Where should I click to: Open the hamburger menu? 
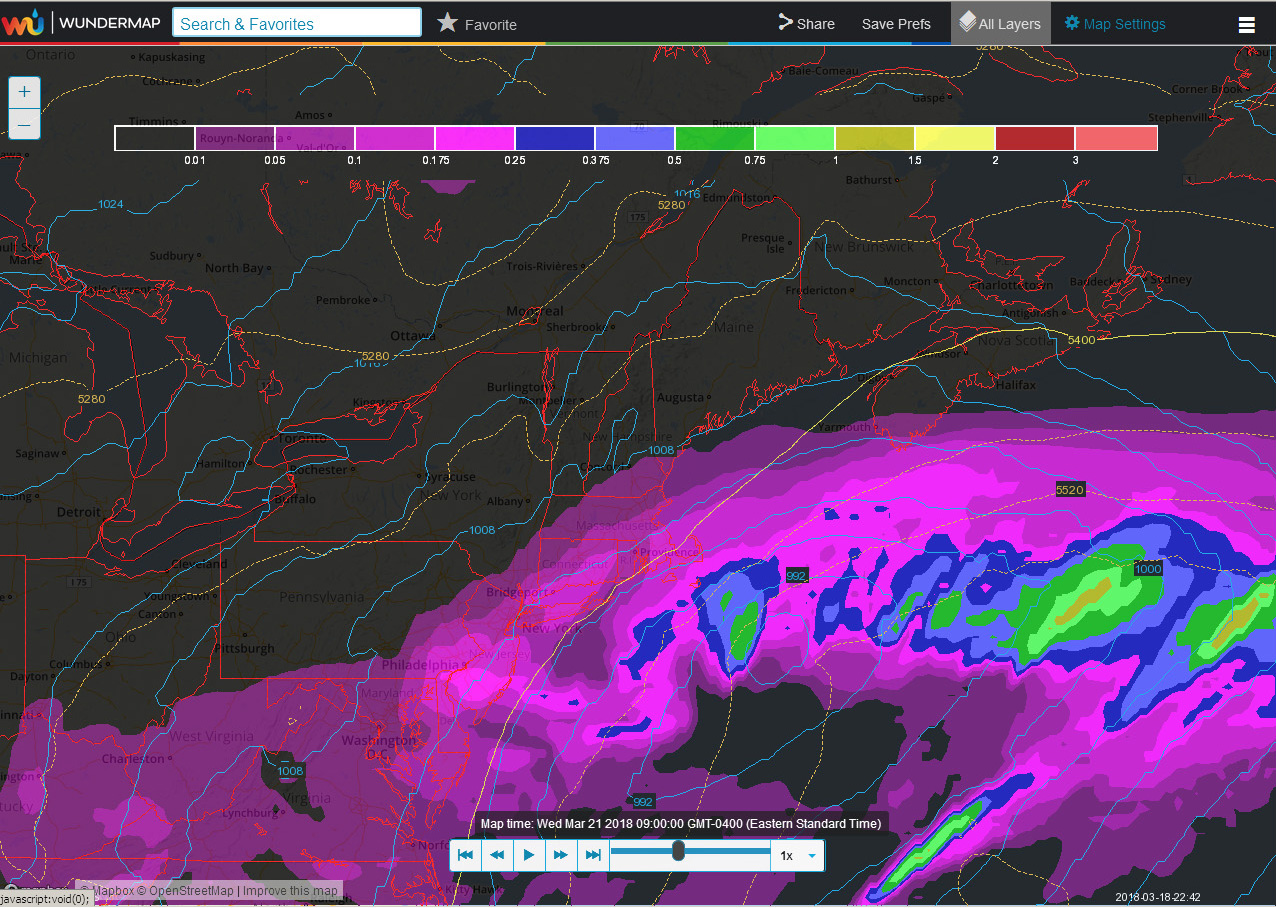click(1246, 25)
